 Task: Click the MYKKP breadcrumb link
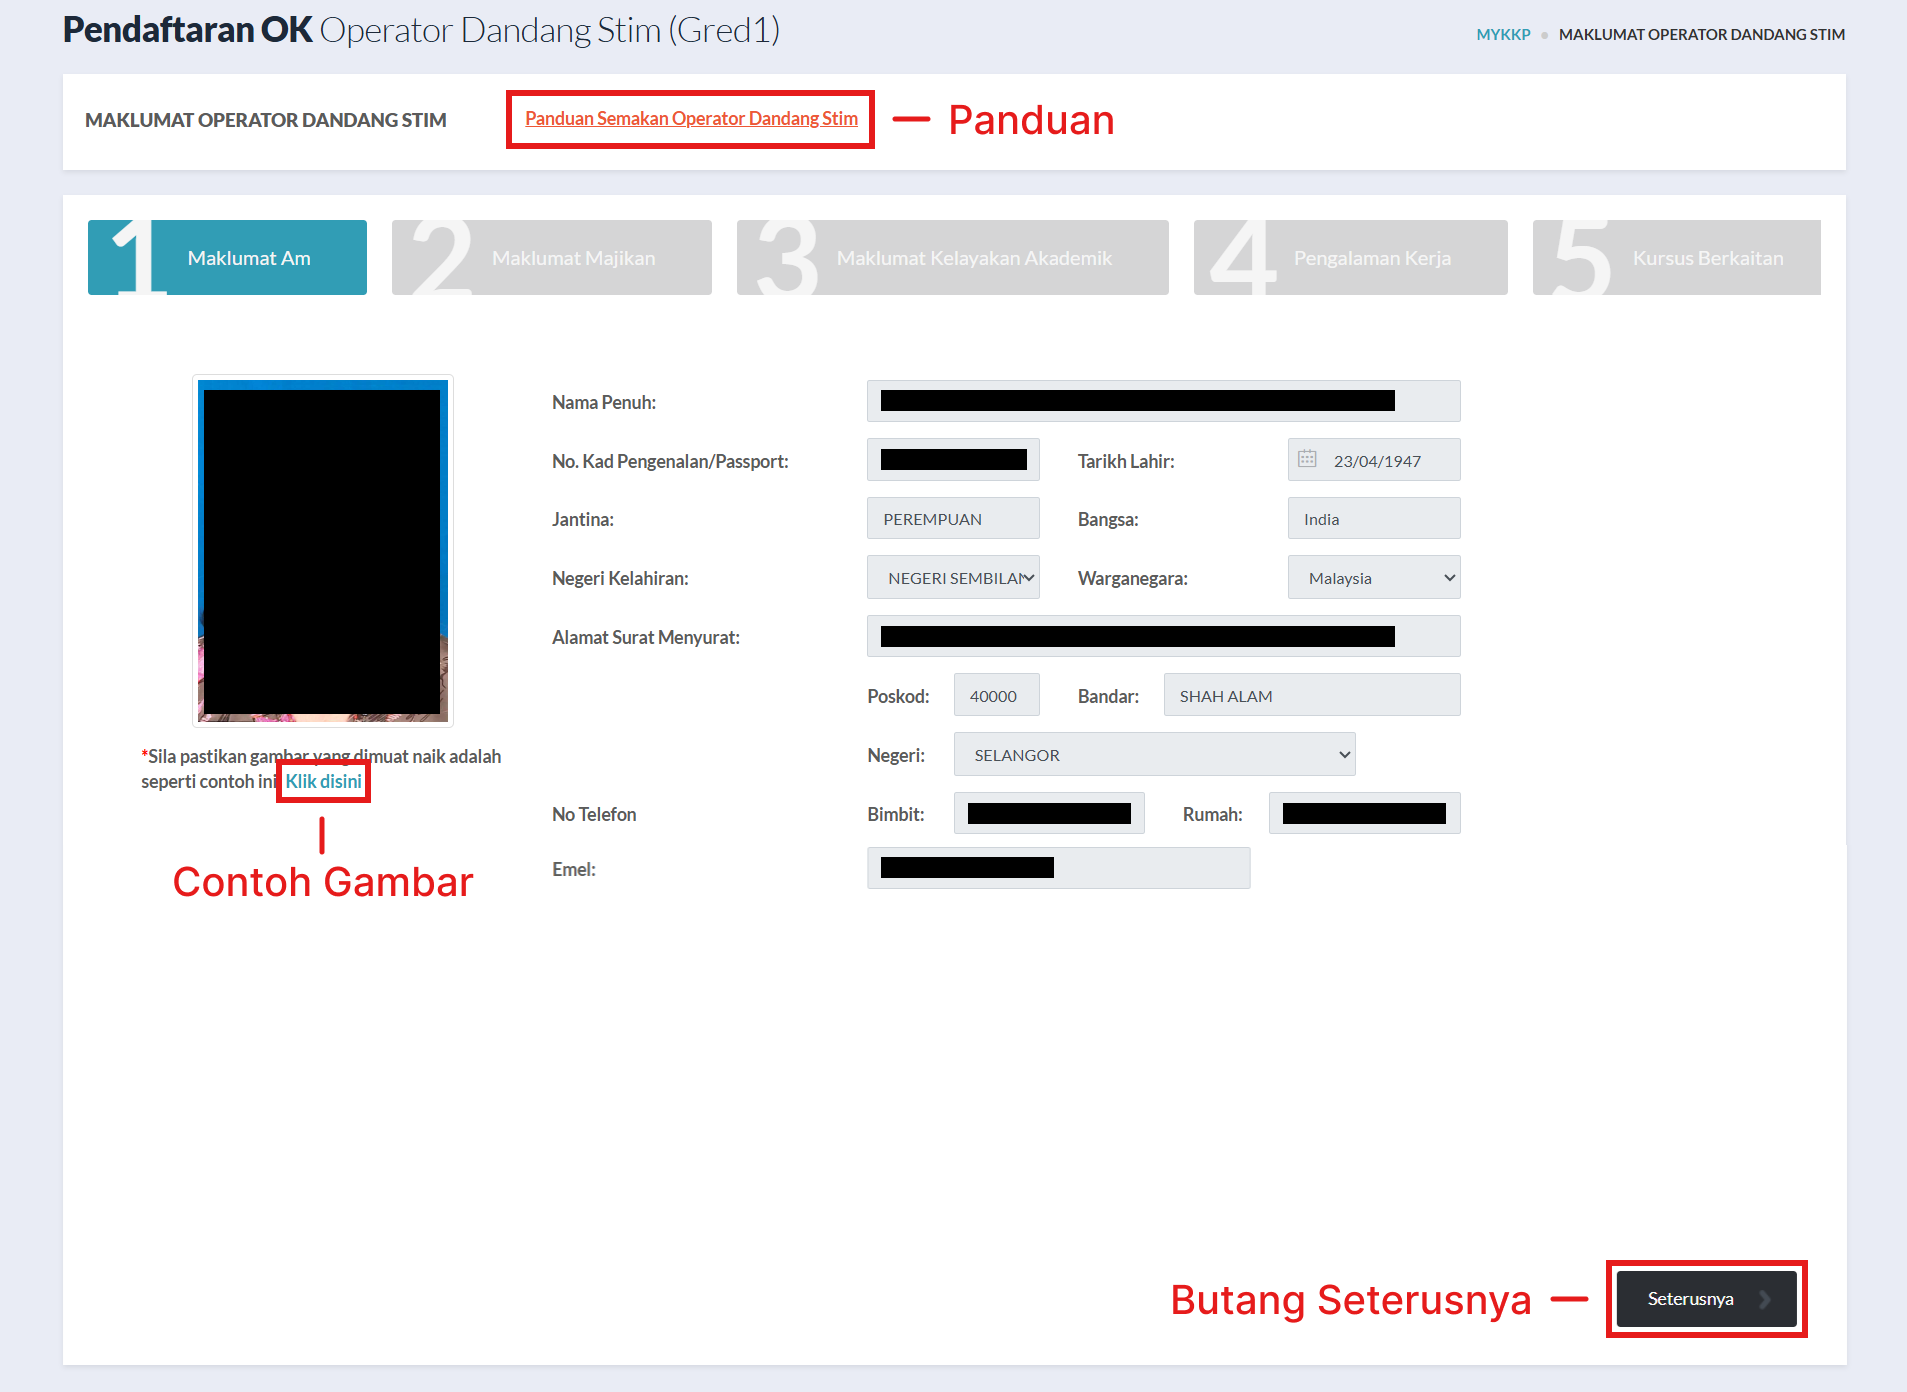point(1503,35)
